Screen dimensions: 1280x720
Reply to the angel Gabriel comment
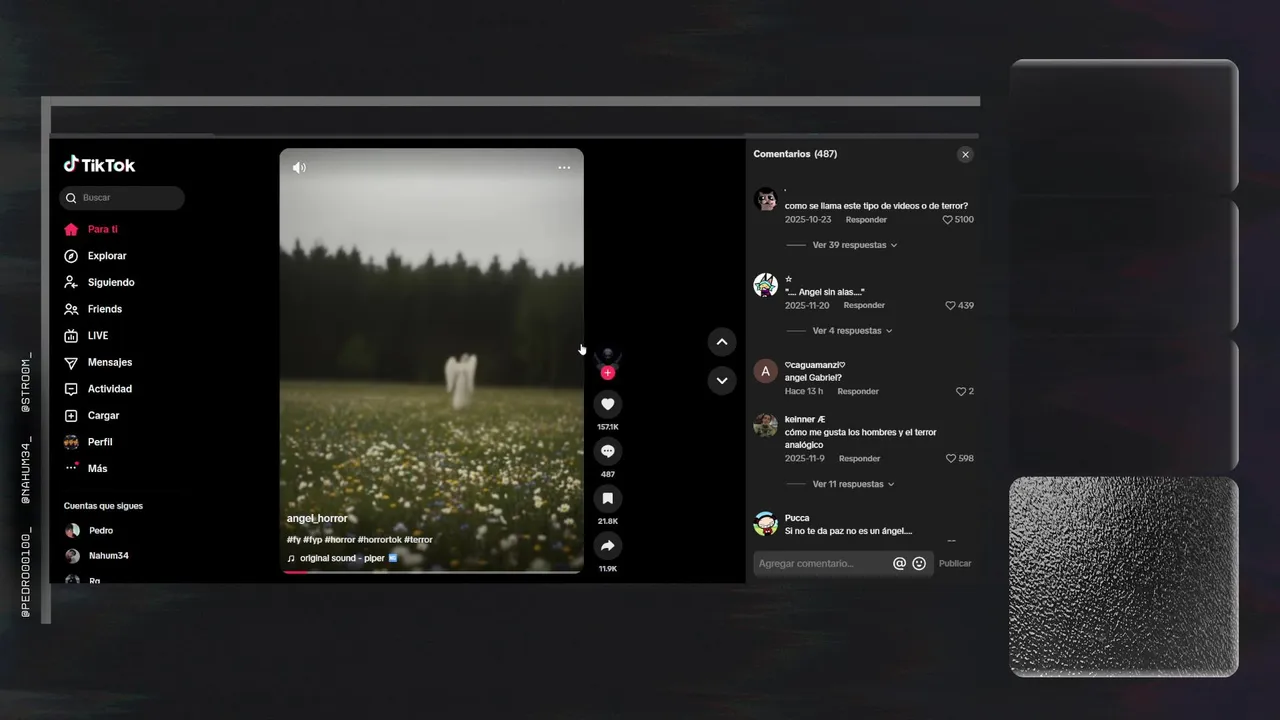click(x=858, y=392)
